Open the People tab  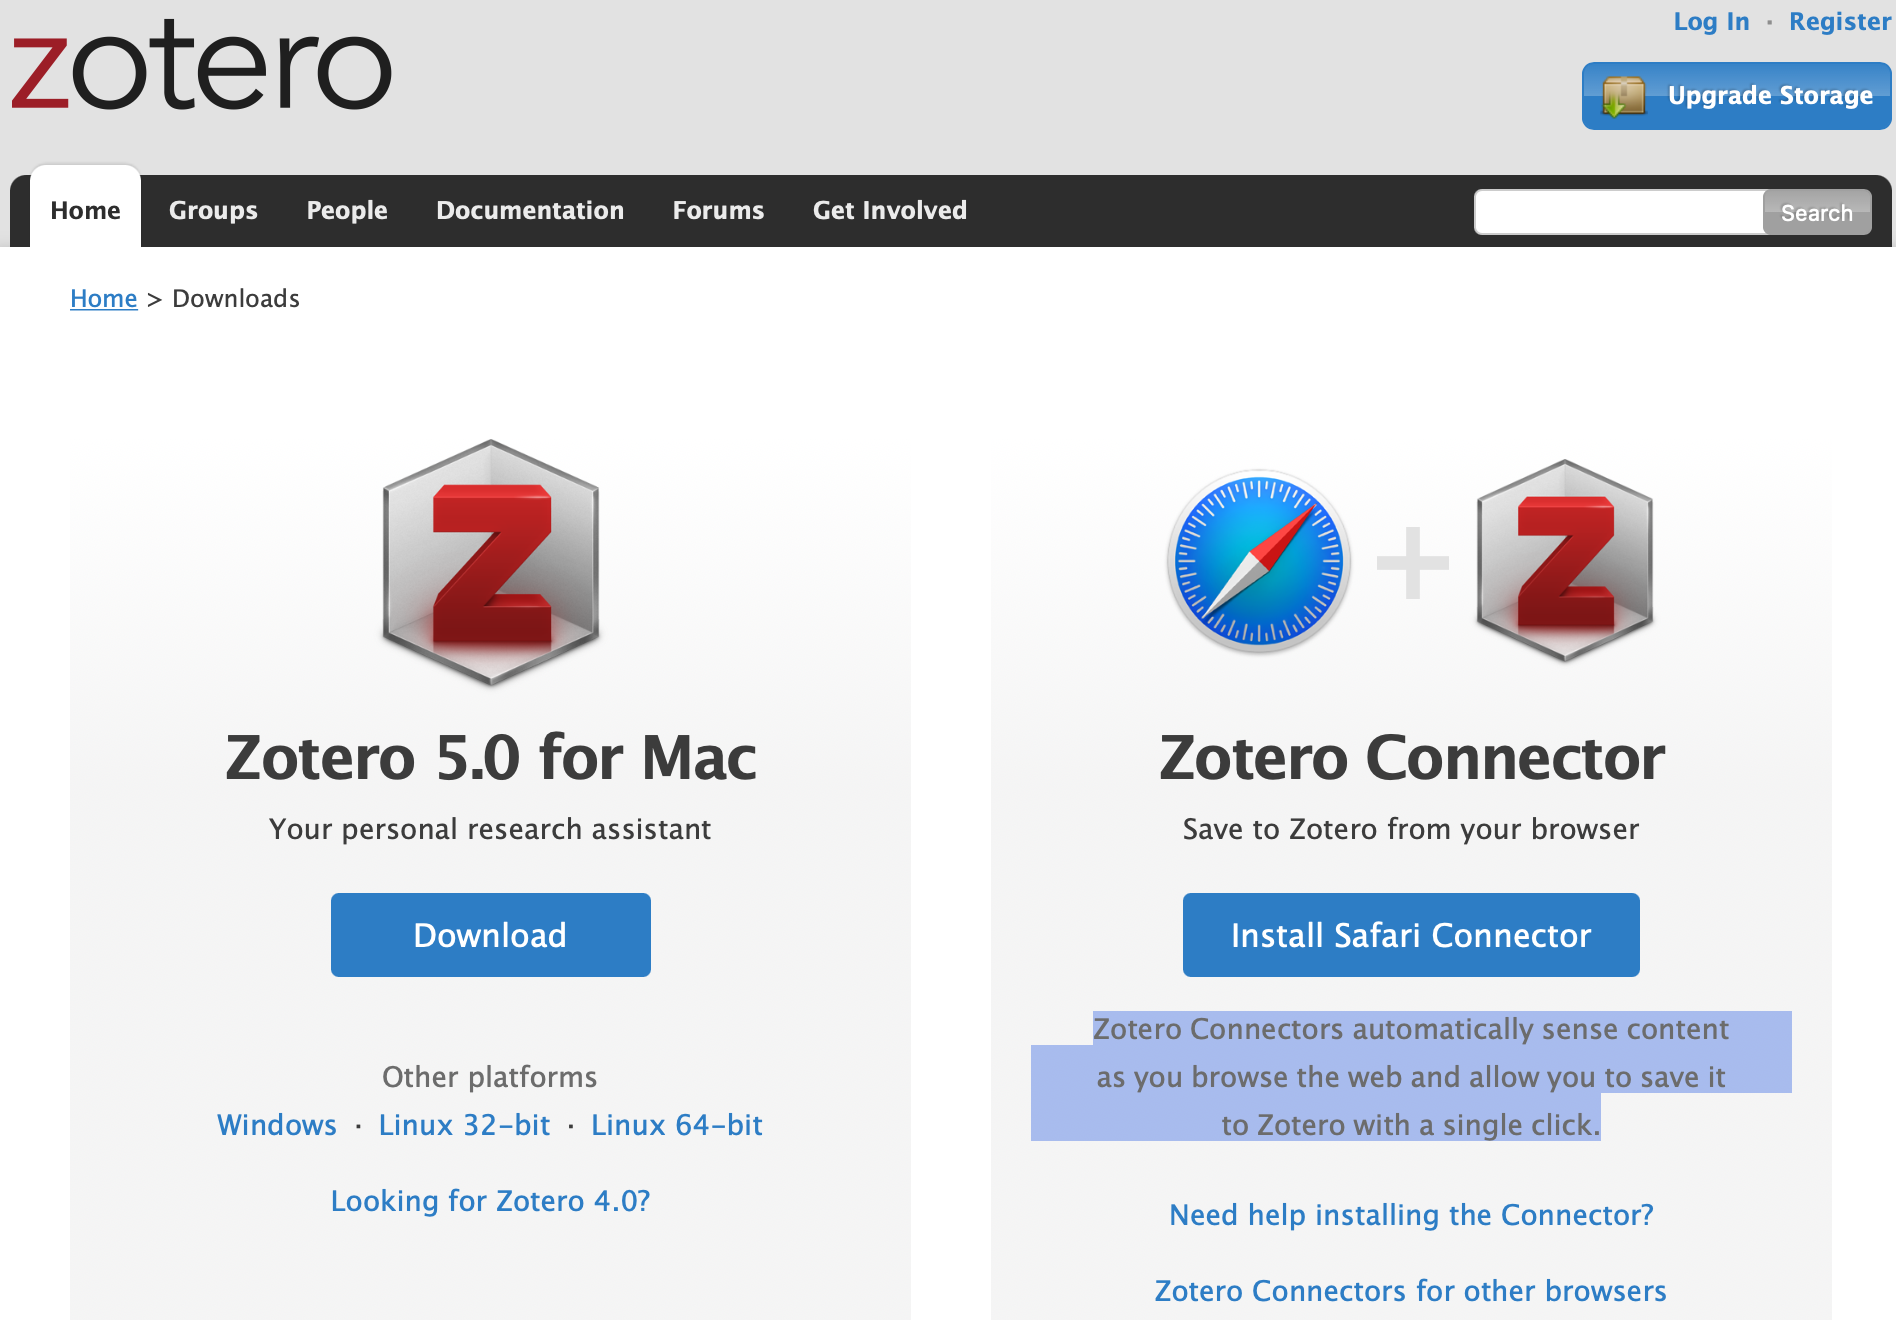(x=347, y=210)
